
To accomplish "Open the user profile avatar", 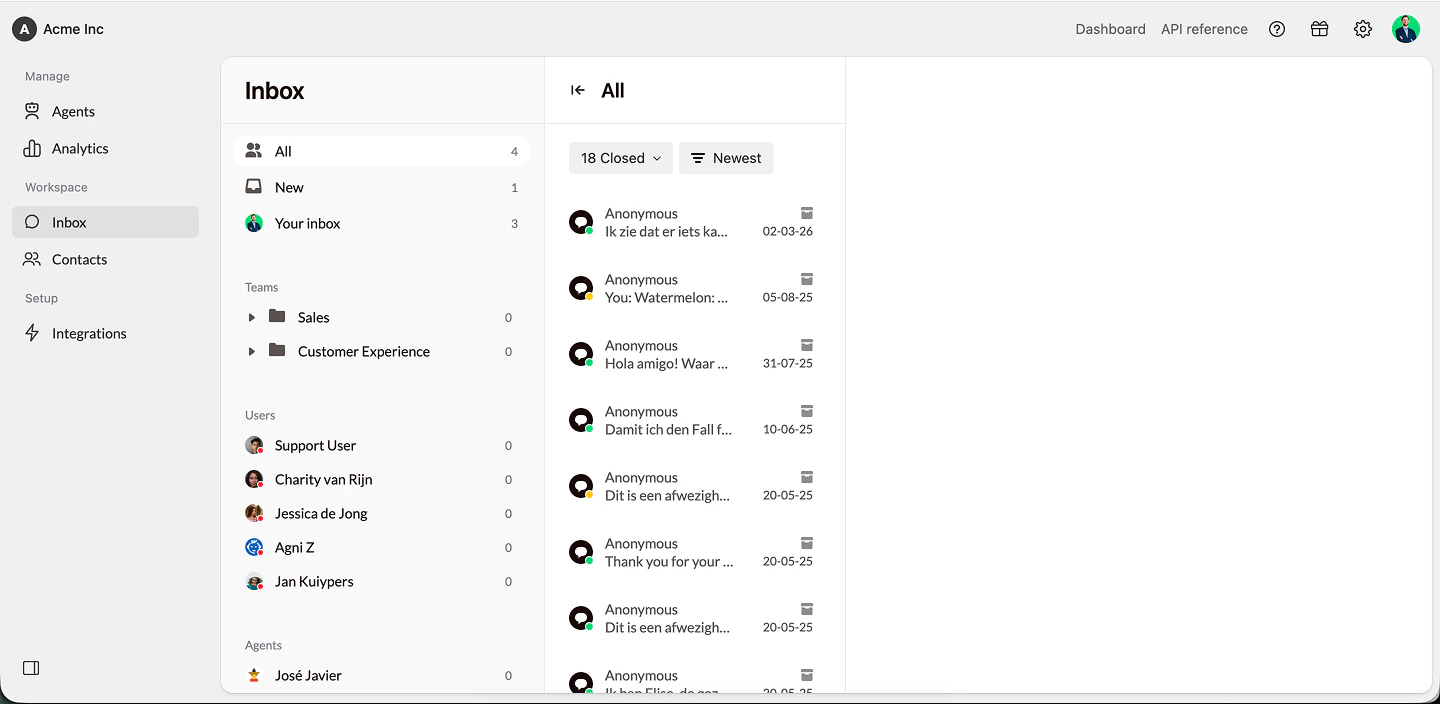I will [1406, 29].
